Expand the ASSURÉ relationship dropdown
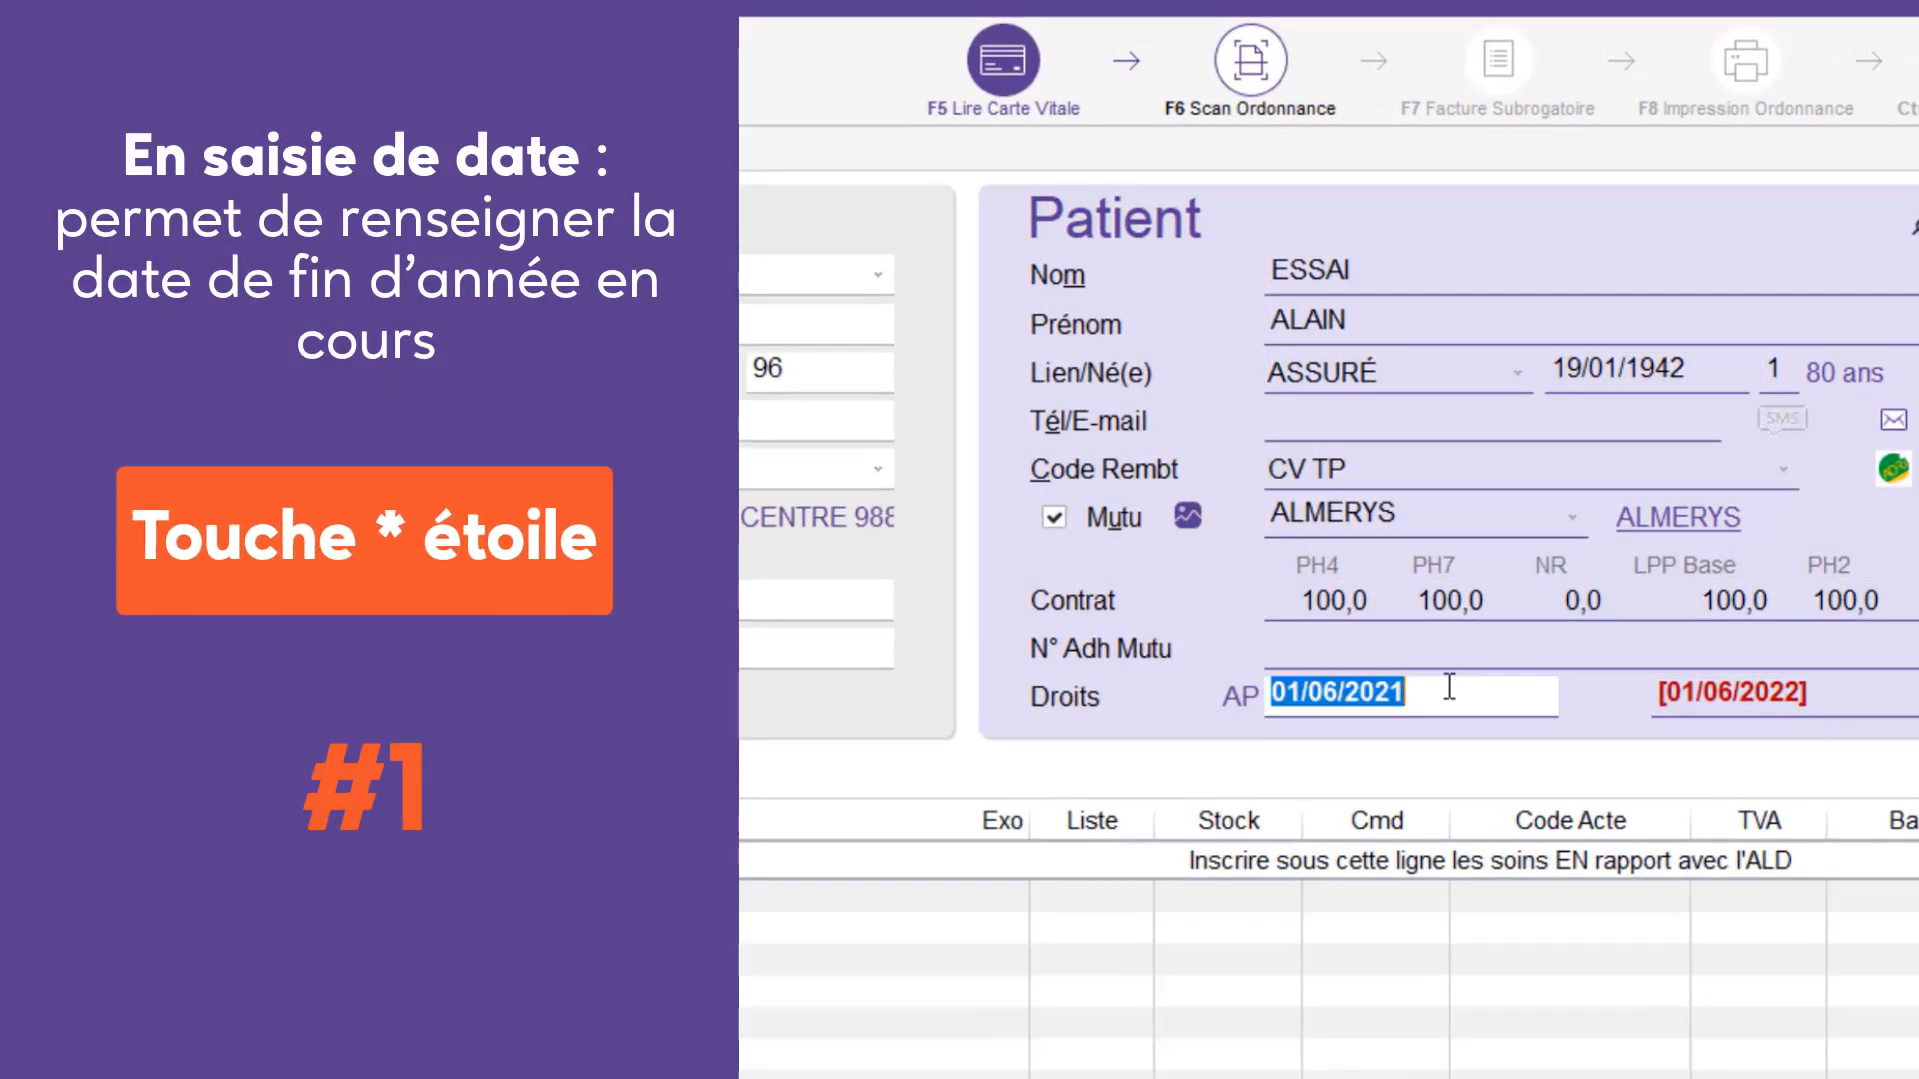Screen dimensions: 1919x1079 pyautogui.click(x=1517, y=373)
